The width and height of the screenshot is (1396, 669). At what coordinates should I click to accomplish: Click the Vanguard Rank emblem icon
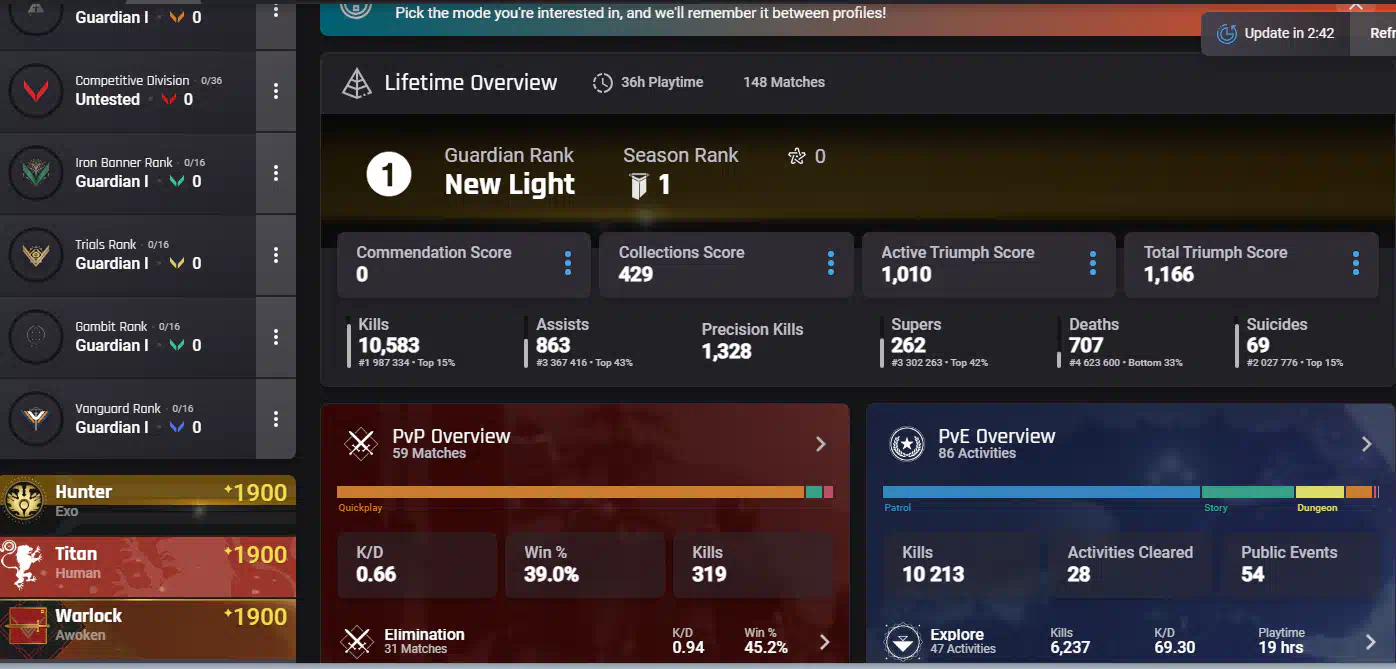(36, 419)
